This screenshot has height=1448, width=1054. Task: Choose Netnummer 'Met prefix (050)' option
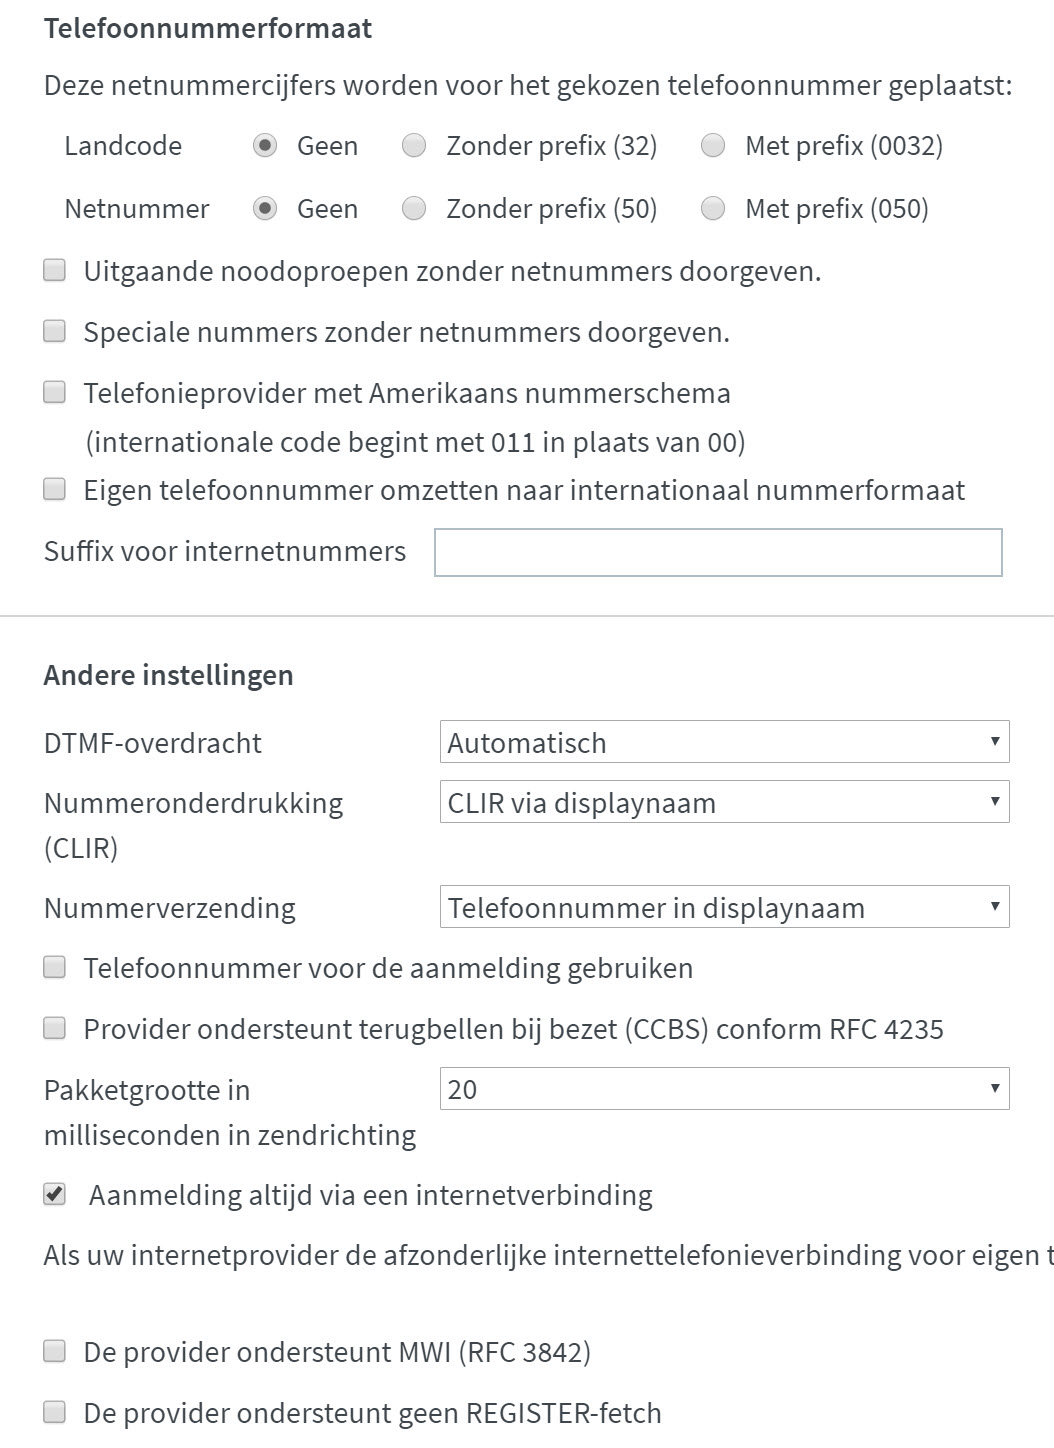(713, 209)
